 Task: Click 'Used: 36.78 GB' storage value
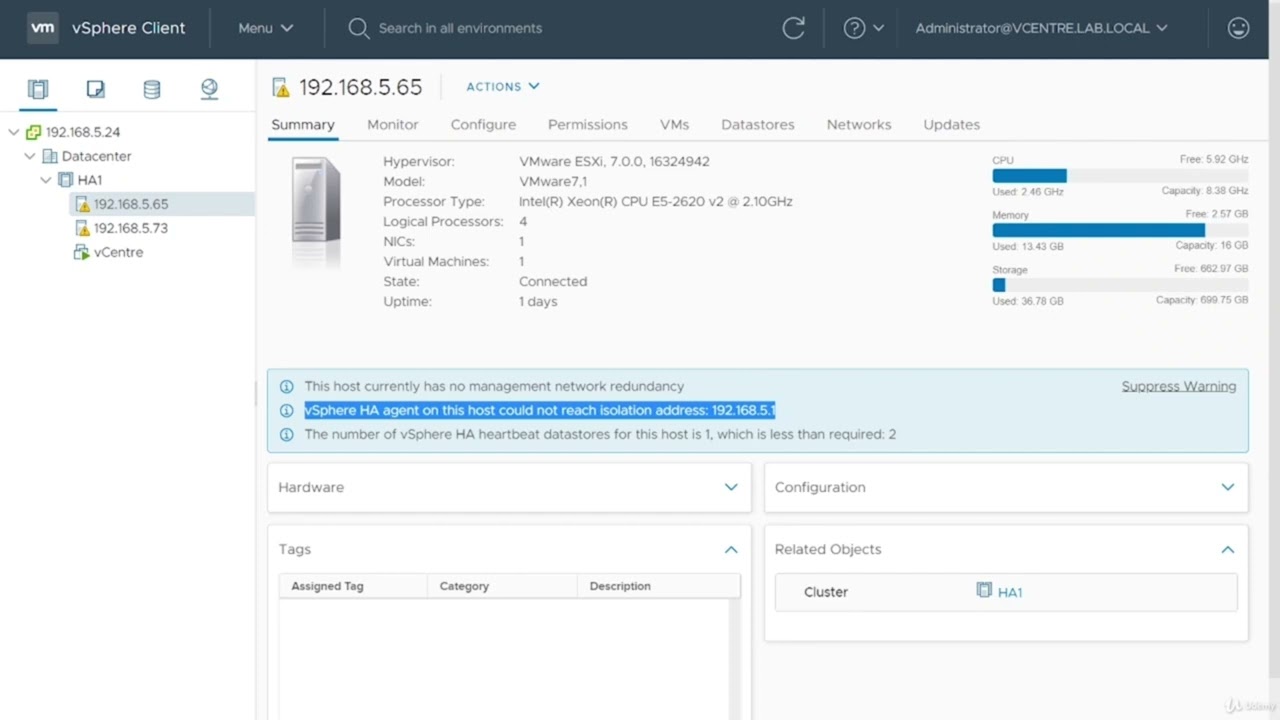point(1028,300)
